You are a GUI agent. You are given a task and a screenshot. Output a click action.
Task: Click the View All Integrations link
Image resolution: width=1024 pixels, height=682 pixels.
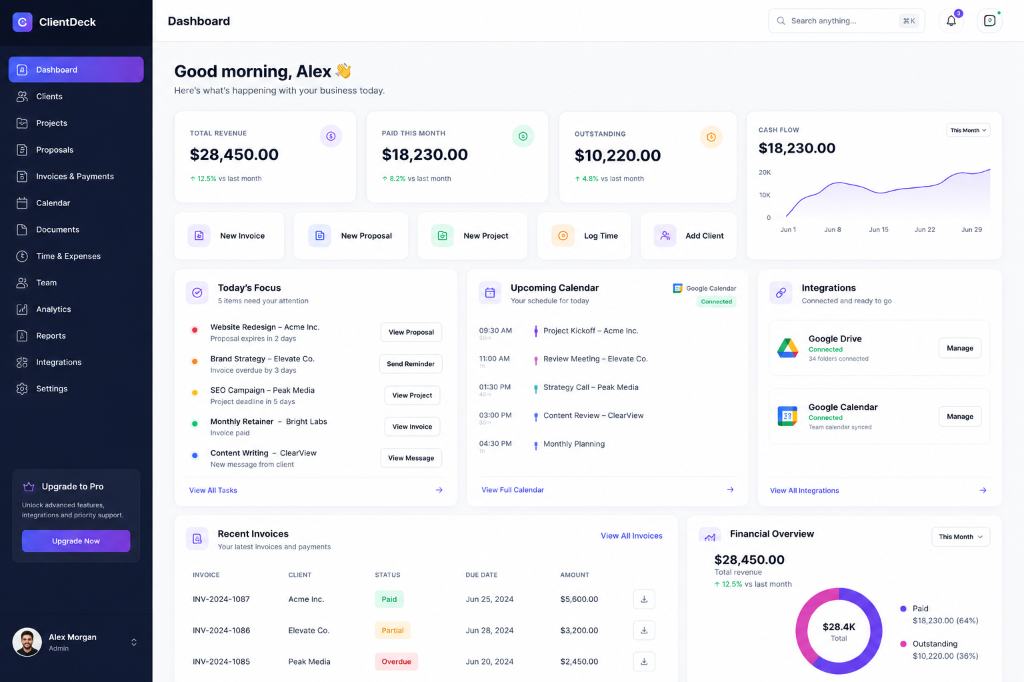(x=805, y=491)
